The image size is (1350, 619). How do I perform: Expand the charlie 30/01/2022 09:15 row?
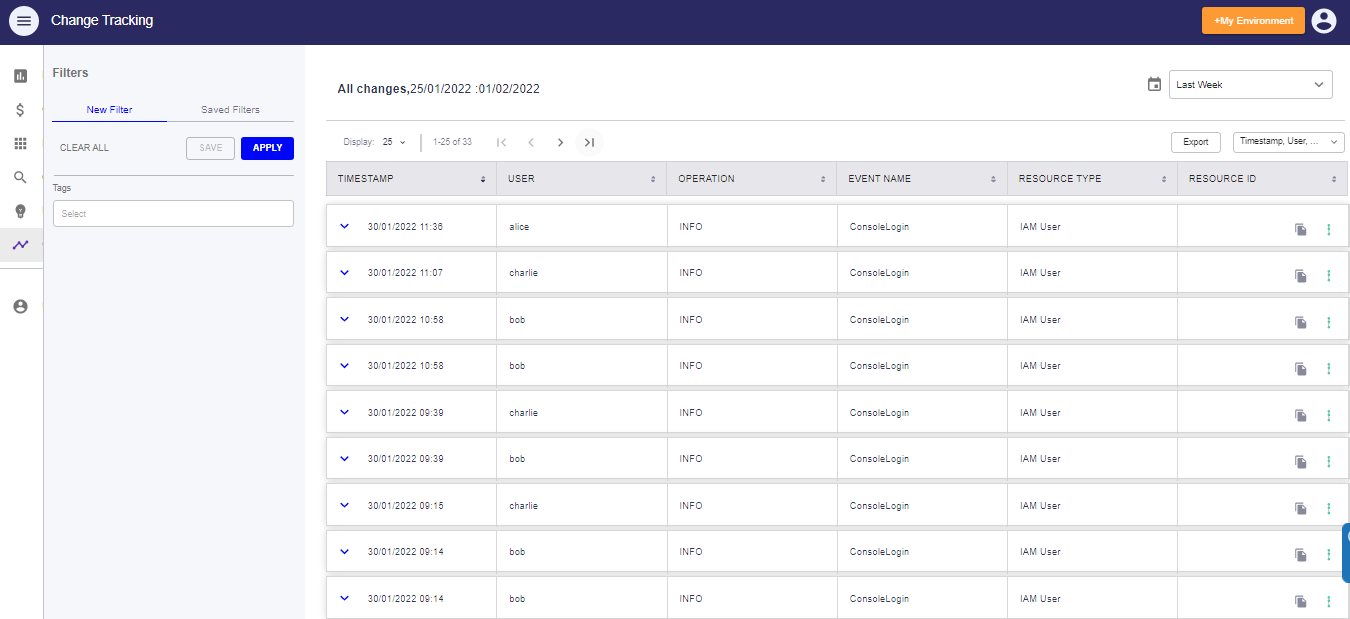click(x=345, y=505)
